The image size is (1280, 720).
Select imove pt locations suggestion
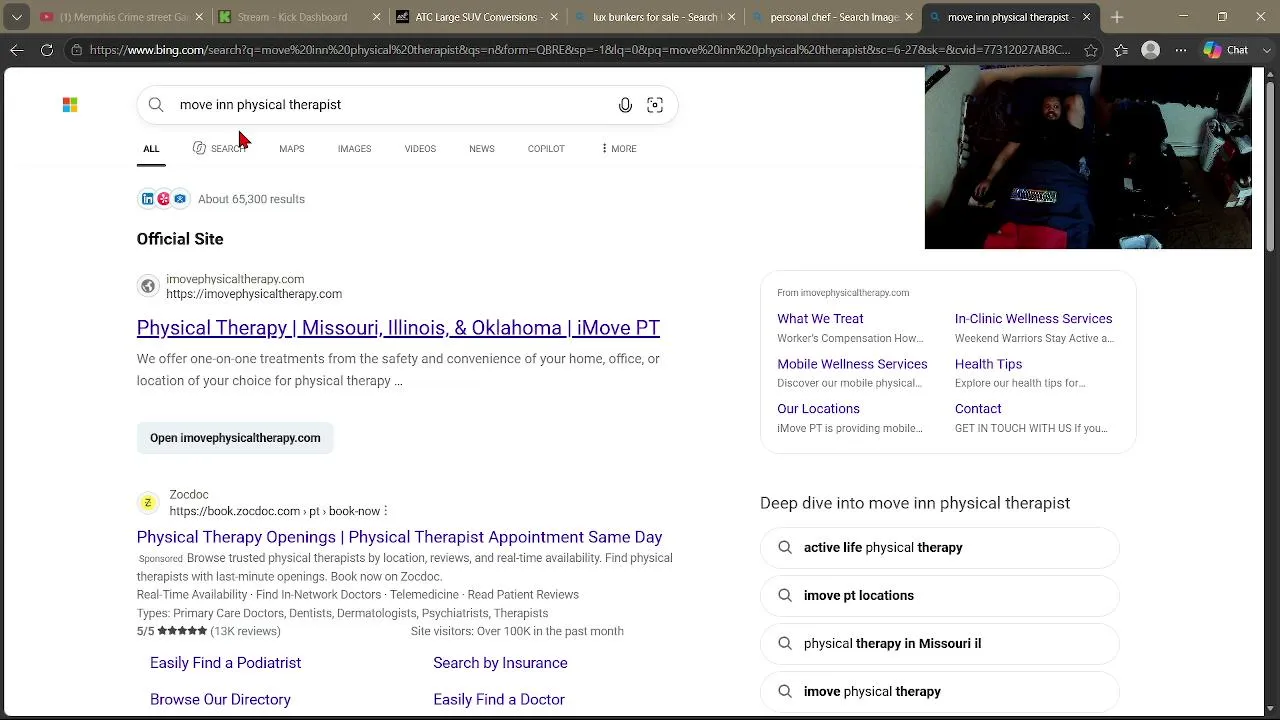(940, 596)
